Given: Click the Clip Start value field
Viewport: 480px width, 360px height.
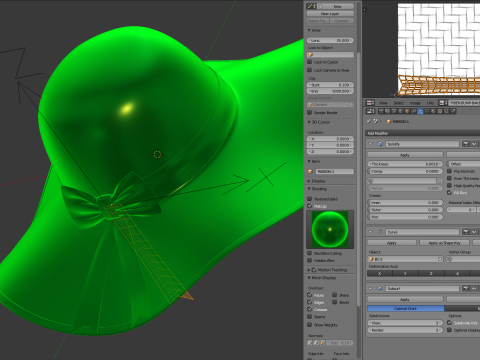Looking at the screenshot, I should point(330,85).
